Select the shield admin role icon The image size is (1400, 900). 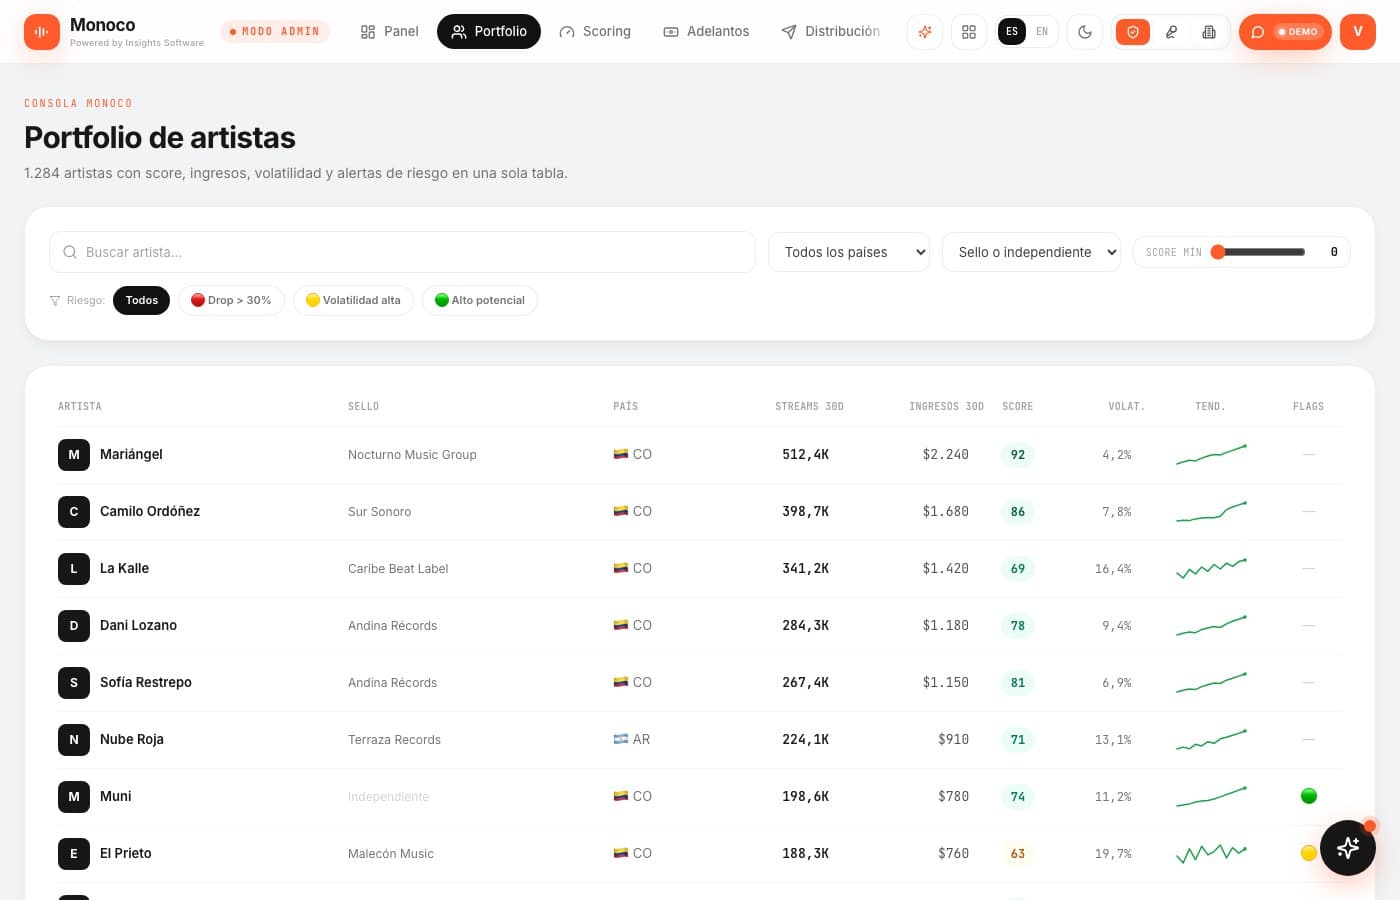tap(1133, 32)
